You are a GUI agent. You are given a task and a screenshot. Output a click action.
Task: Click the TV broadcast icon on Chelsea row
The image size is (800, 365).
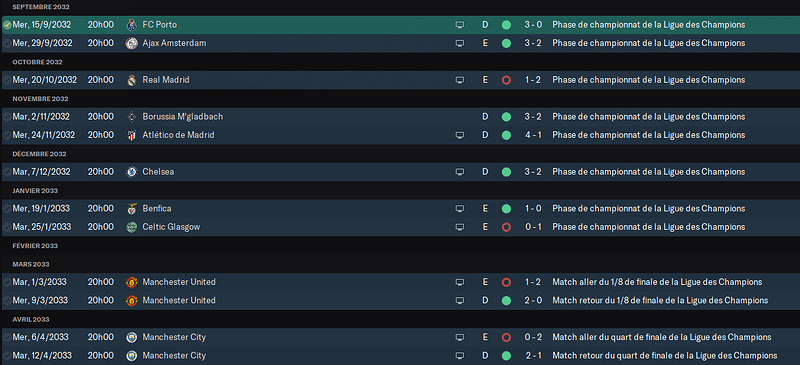(x=460, y=172)
